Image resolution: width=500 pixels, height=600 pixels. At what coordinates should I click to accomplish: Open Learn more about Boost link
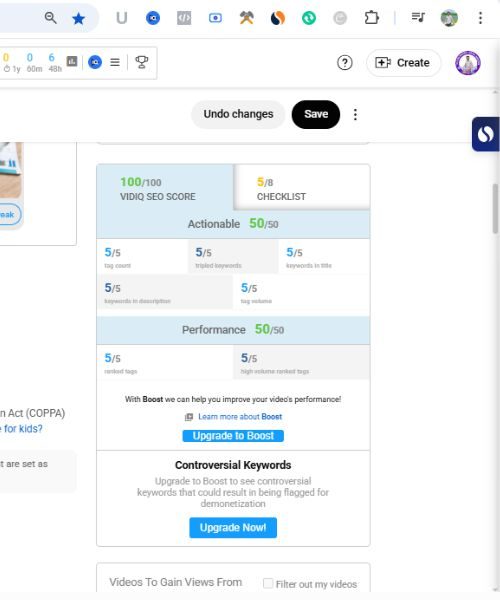coord(240,417)
